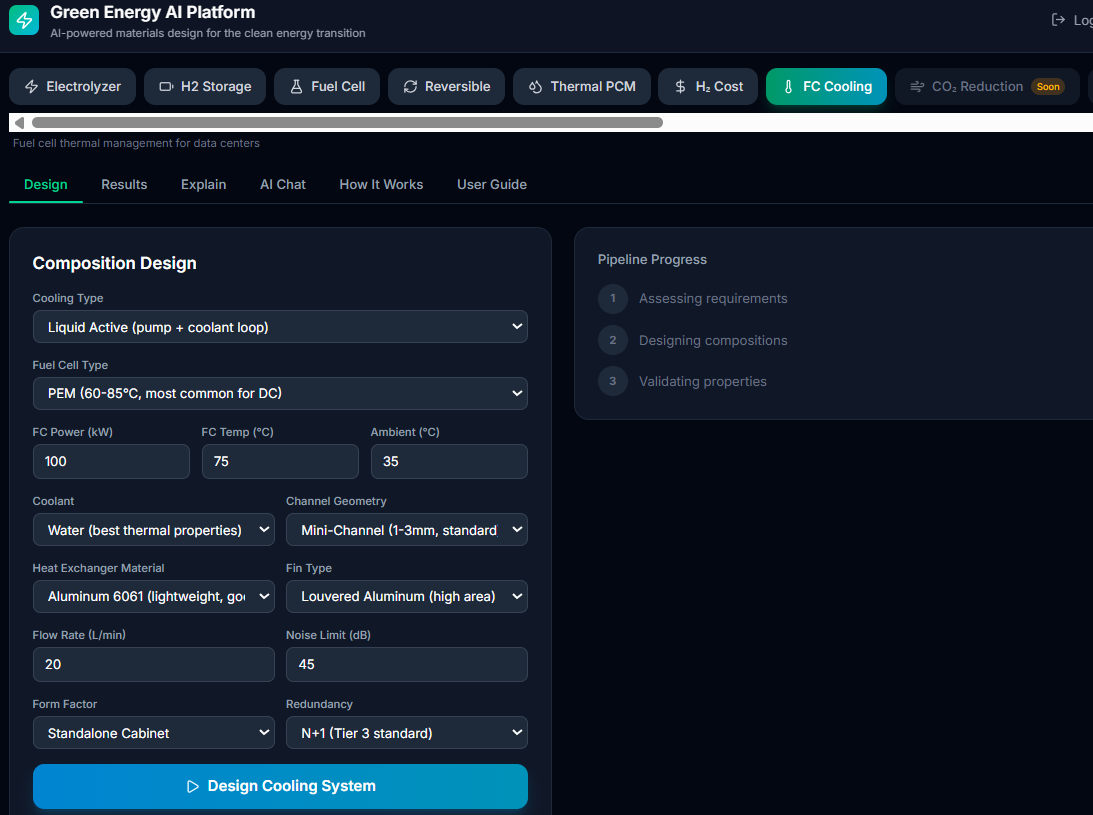The height and width of the screenshot is (815, 1093).
Task: Expand the Cooling Type dropdown
Action: [280, 326]
